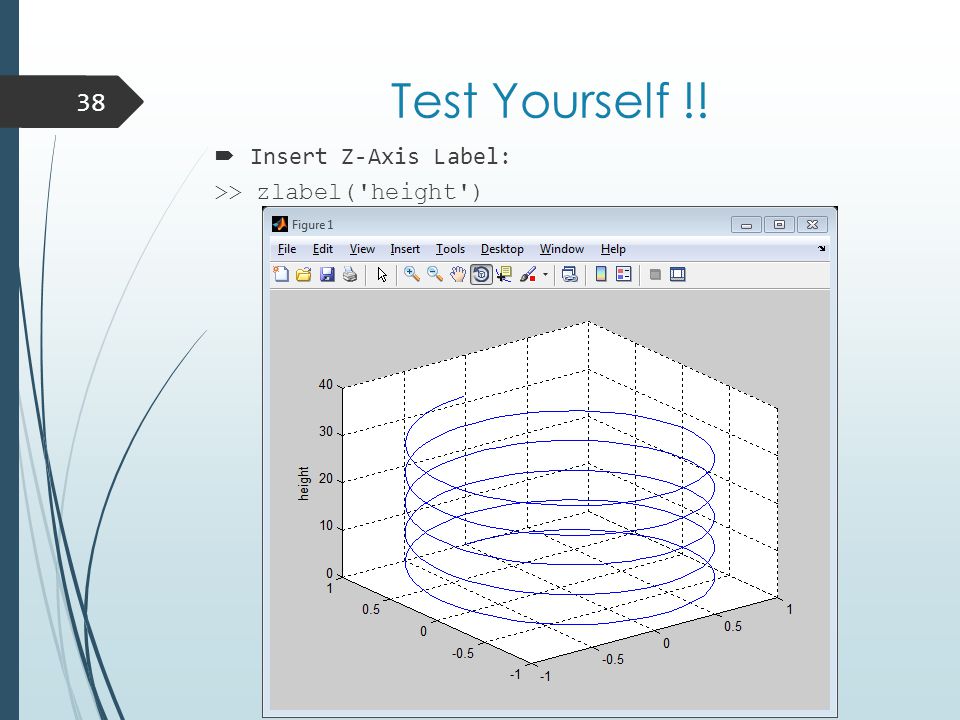Click the Show Plot Tools icon
This screenshot has width=960, height=720.
pyautogui.click(x=678, y=274)
